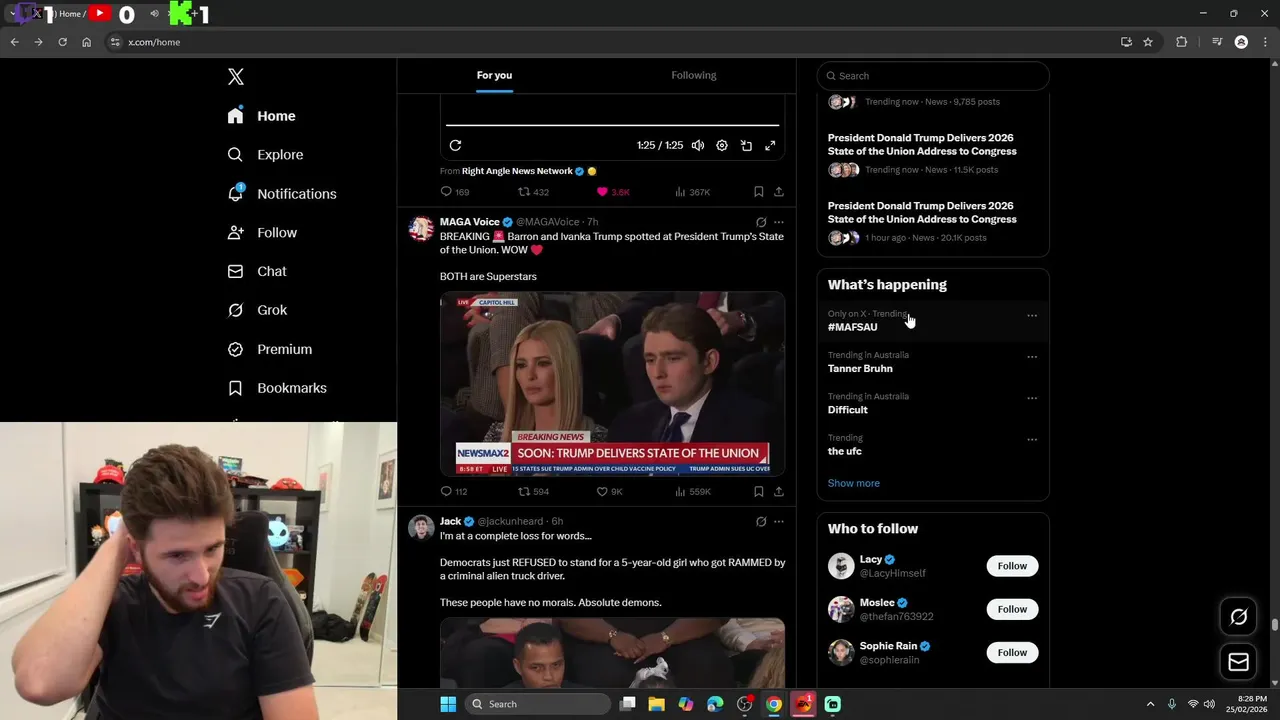The height and width of the screenshot is (720, 1280).
Task: Open the Explore section
Action: coord(266,155)
